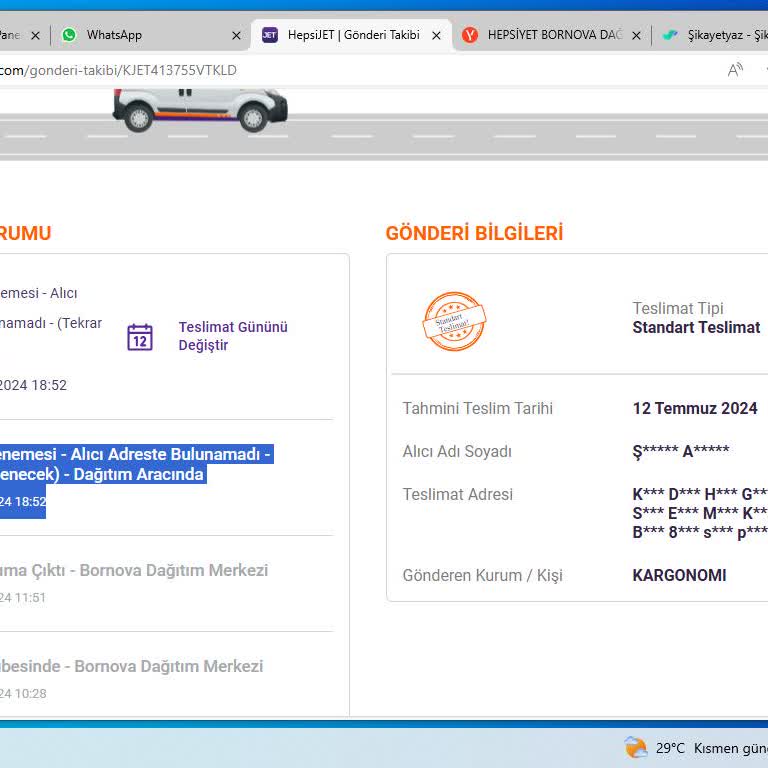Click the weather icon in taskbar
The width and height of the screenshot is (768, 768).
click(635, 747)
